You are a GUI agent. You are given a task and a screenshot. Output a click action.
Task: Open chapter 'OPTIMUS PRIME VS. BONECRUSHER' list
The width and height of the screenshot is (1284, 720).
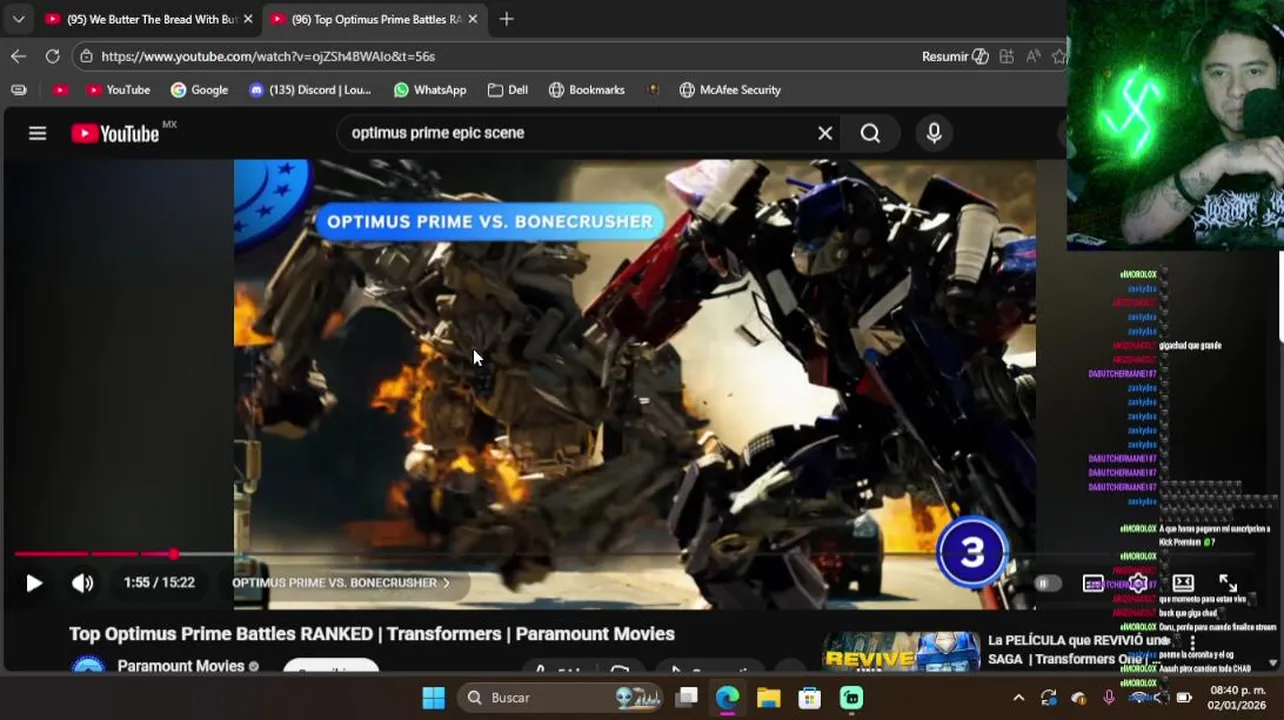tap(340, 583)
